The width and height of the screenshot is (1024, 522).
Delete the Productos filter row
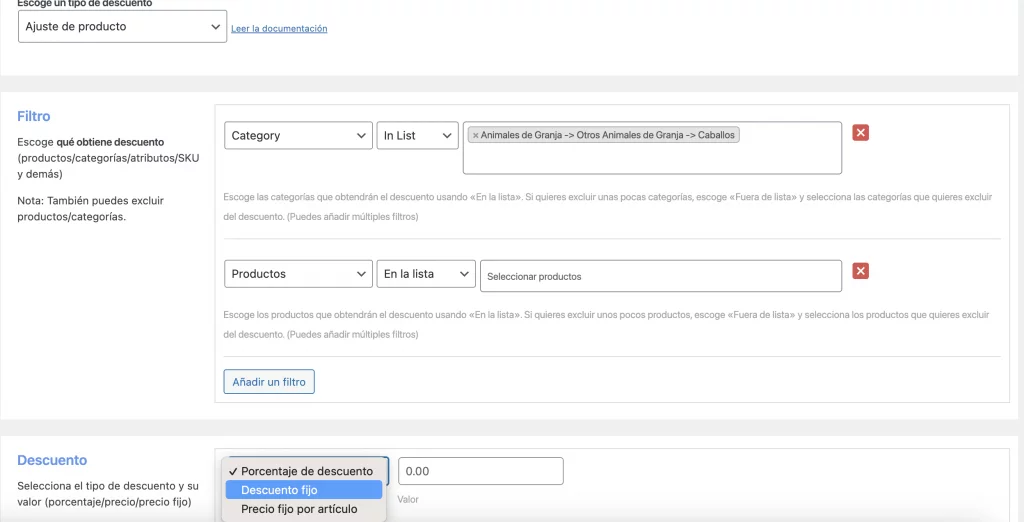point(860,271)
